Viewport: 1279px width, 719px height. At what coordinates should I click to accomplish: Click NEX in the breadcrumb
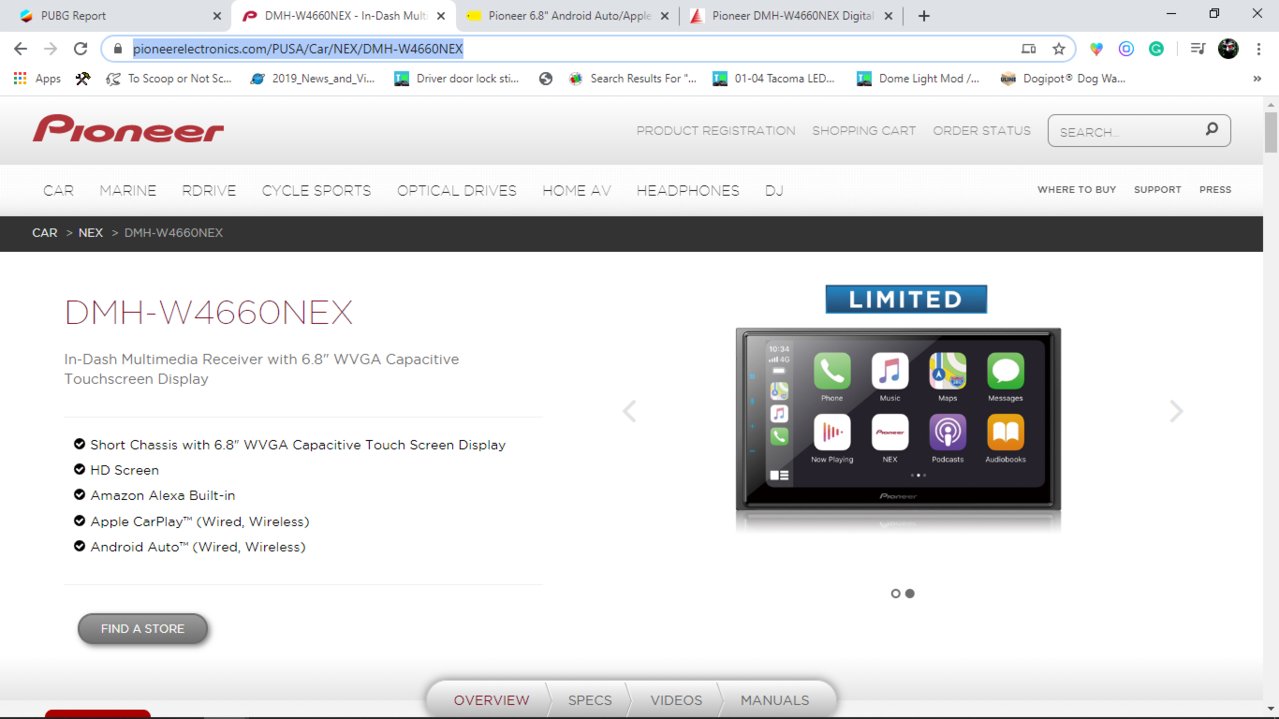(91, 233)
